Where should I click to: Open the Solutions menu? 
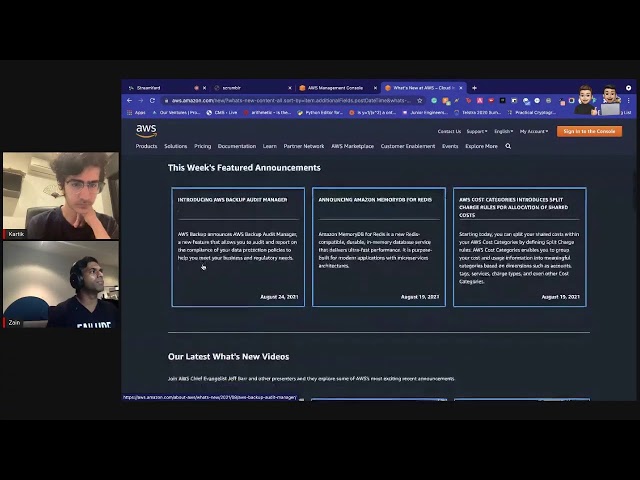coord(176,146)
